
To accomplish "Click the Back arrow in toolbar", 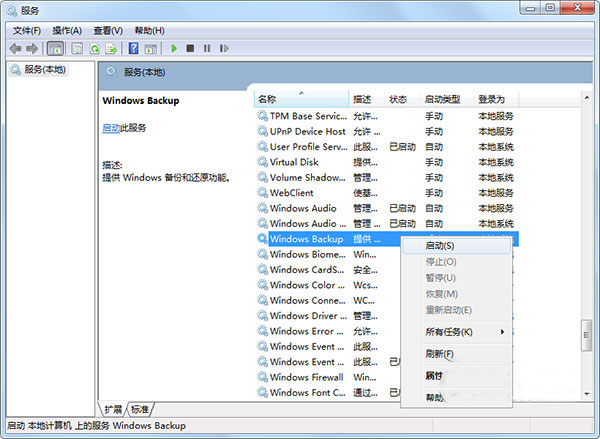I will tap(16, 48).
